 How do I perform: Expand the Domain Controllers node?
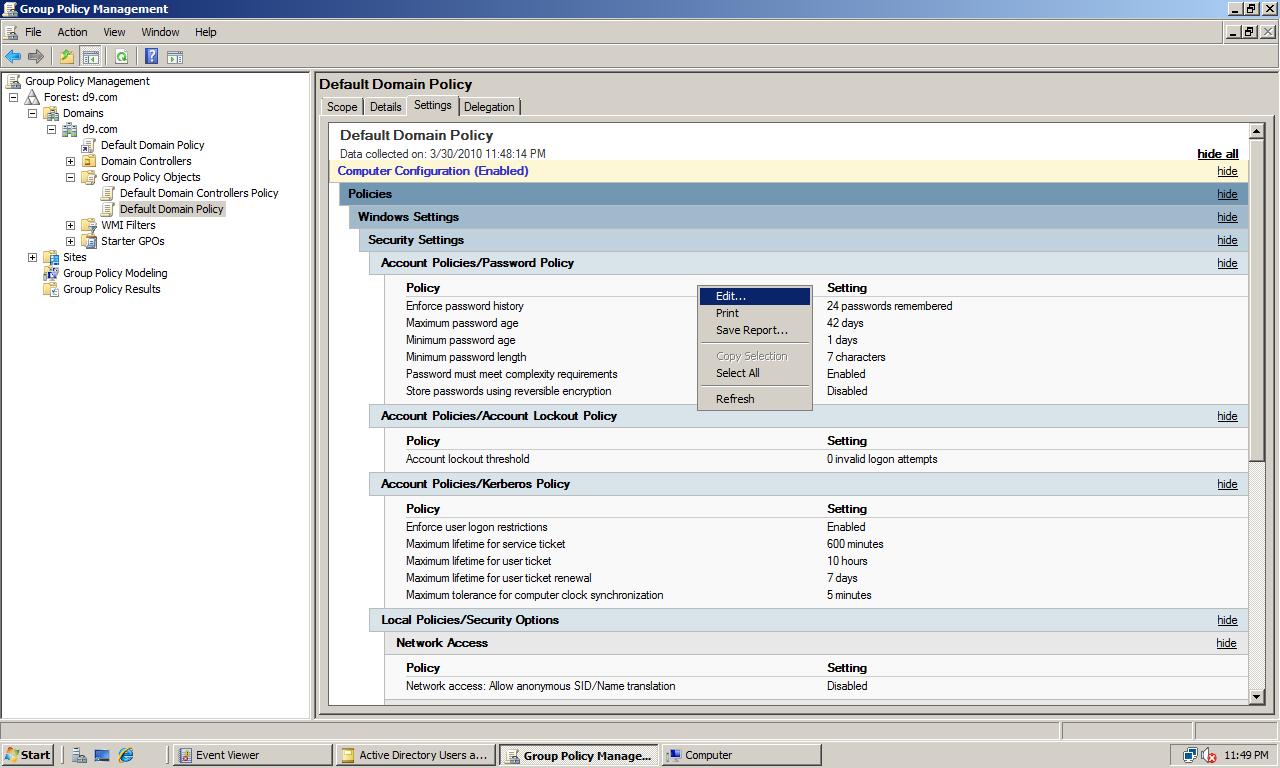(x=70, y=161)
